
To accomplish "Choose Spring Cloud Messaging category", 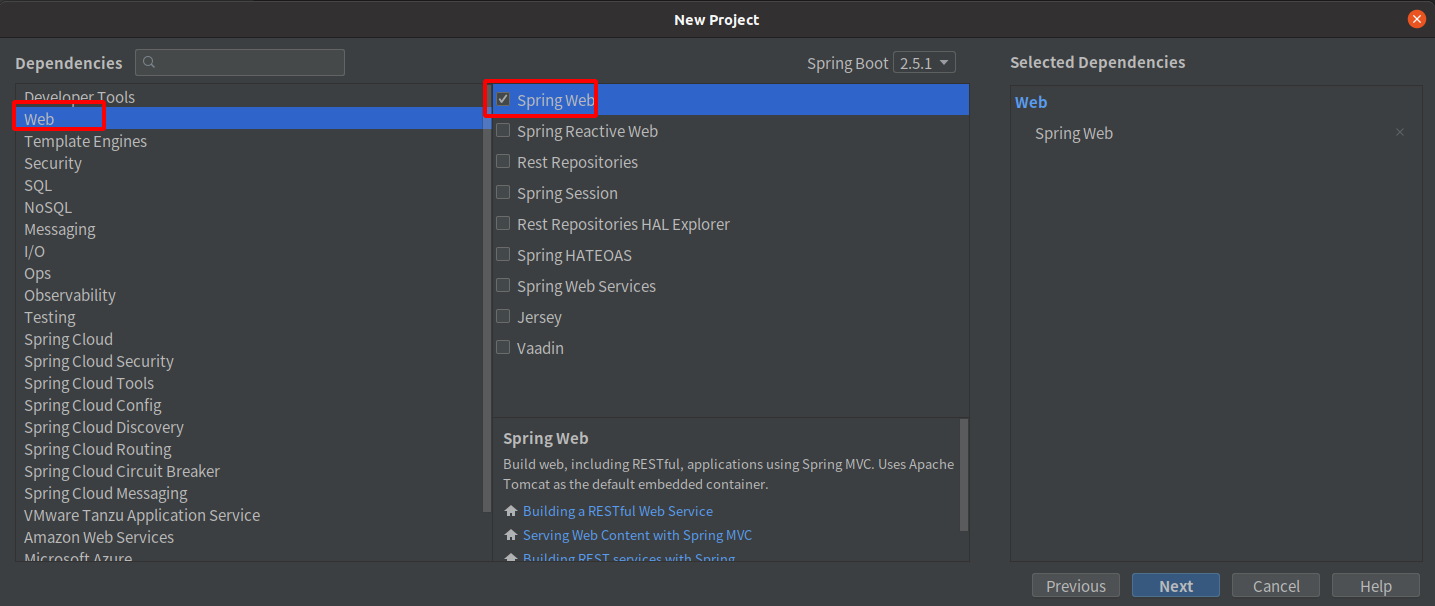I will (x=248, y=493).
